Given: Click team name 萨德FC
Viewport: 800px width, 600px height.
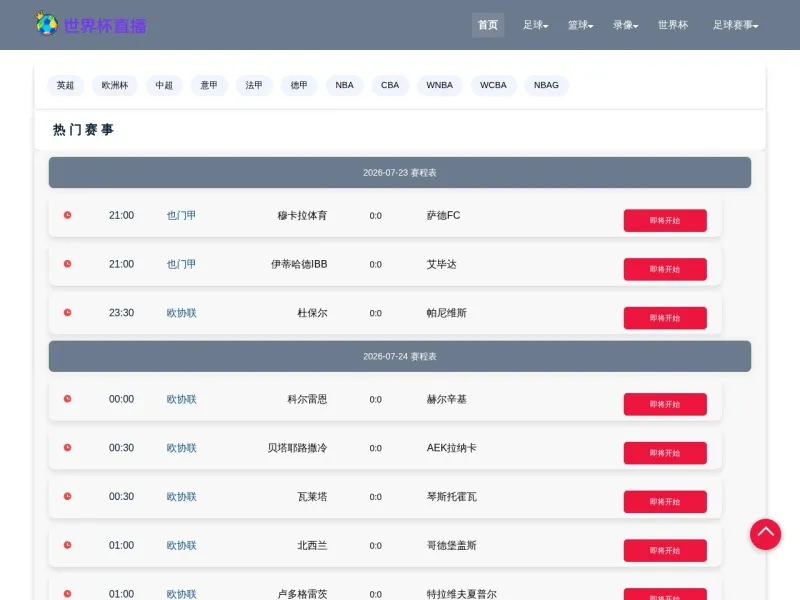Looking at the screenshot, I should click(443, 215).
